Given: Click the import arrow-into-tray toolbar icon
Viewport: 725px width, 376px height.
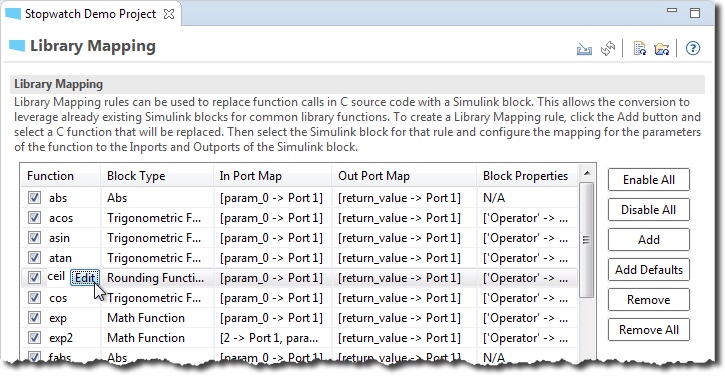Looking at the screenshot, I should (584, 49).
